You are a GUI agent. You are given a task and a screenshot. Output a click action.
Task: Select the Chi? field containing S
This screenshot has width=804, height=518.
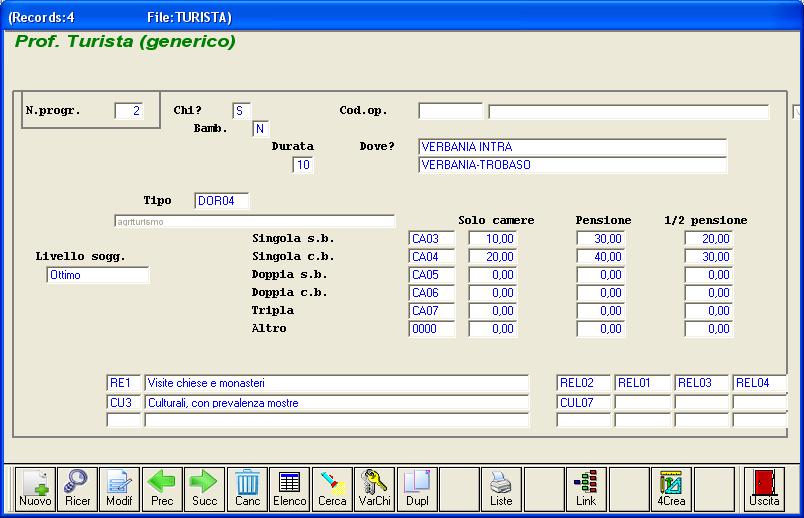pos(242,111)
